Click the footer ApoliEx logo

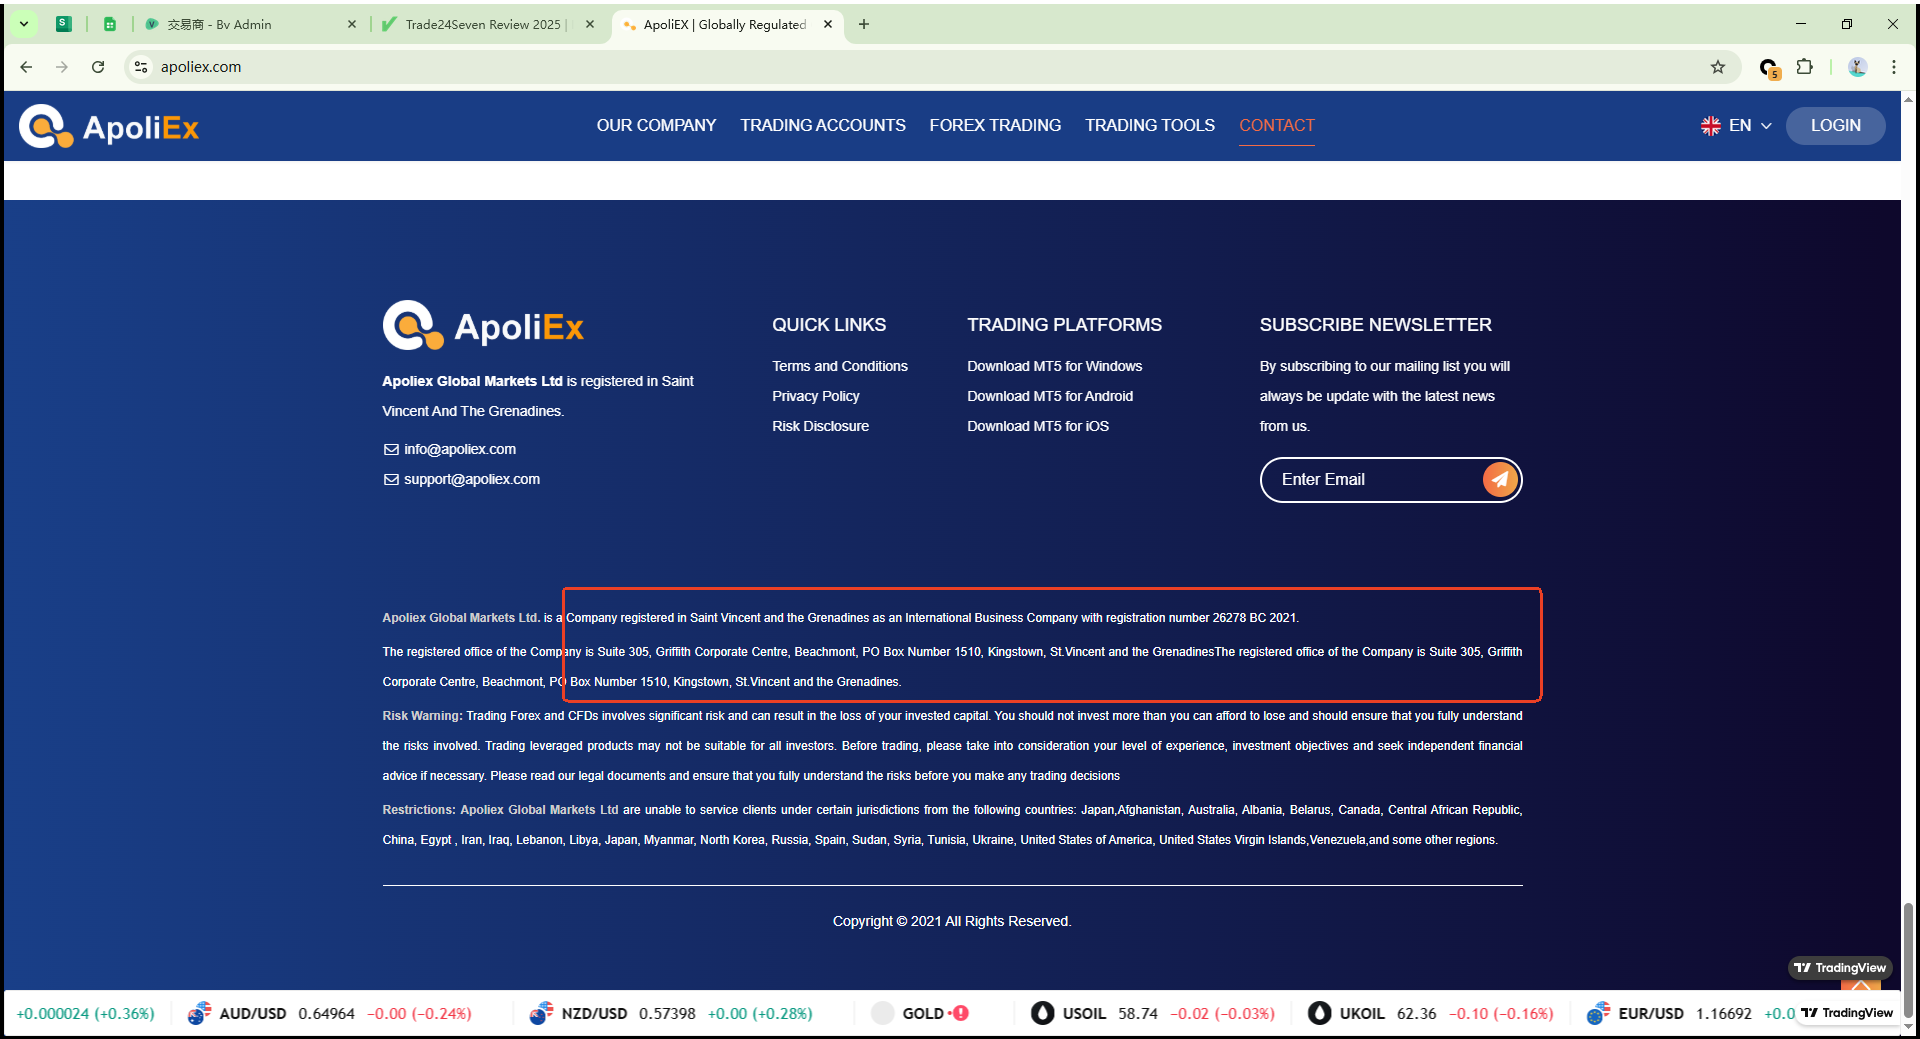pos(483,326)
